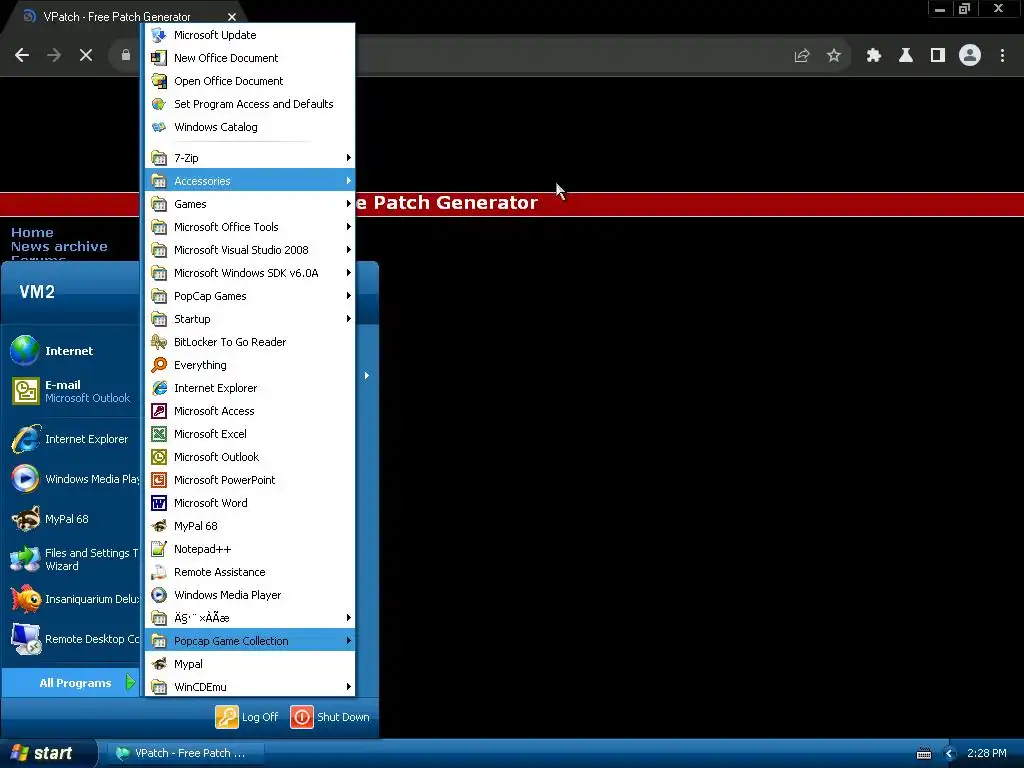Launch Insaniquarium Deluxe from the start menu
1024x768 pixels.
click(x=73, y=599)
